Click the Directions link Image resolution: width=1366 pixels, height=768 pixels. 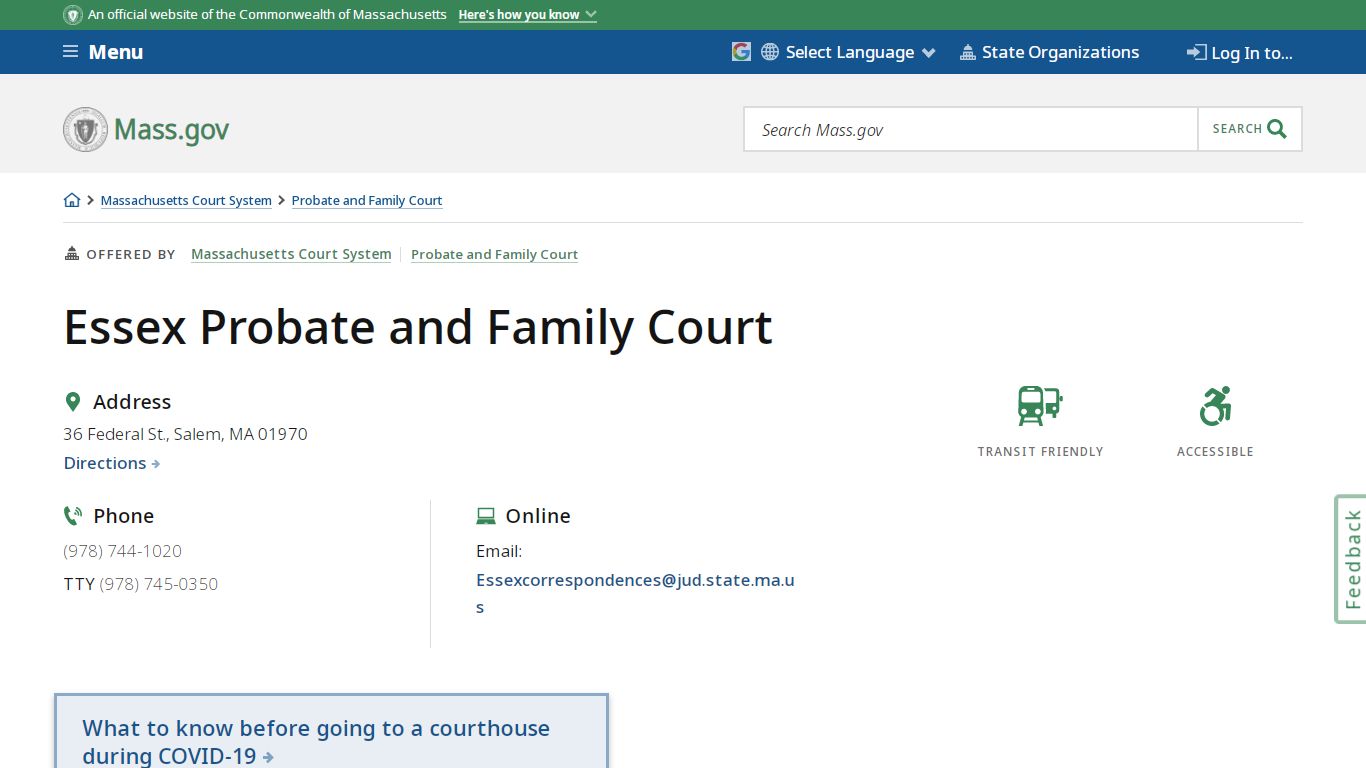112,463
